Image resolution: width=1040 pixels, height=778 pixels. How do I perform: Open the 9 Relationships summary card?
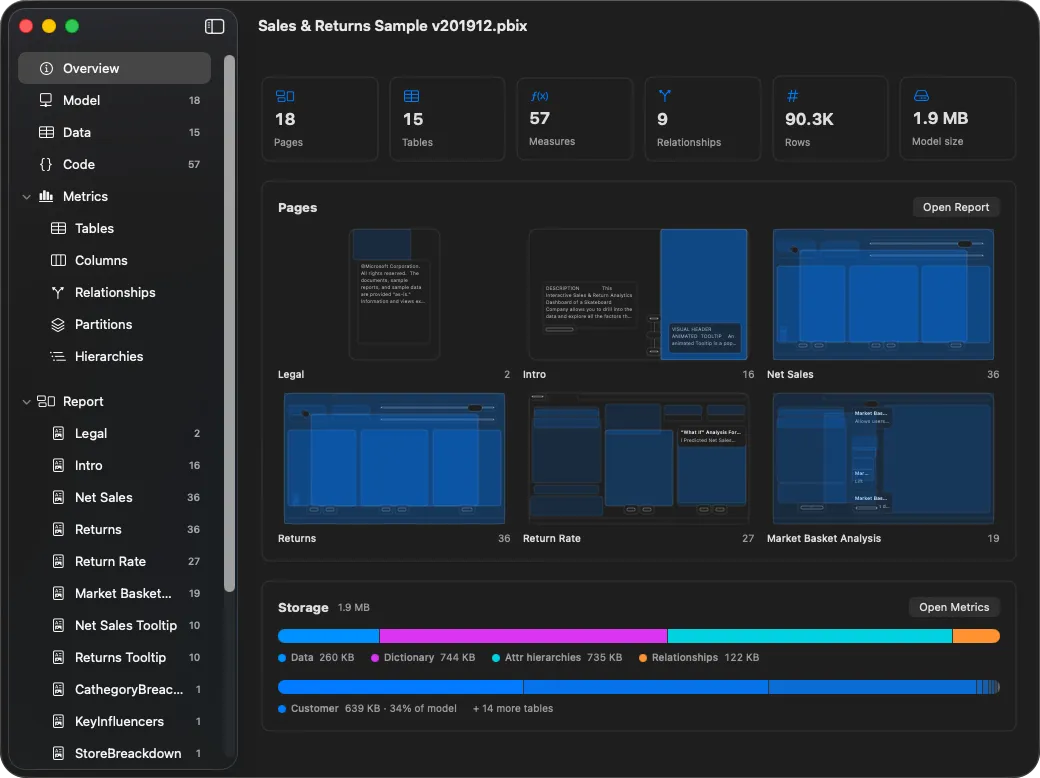[702, 119]
